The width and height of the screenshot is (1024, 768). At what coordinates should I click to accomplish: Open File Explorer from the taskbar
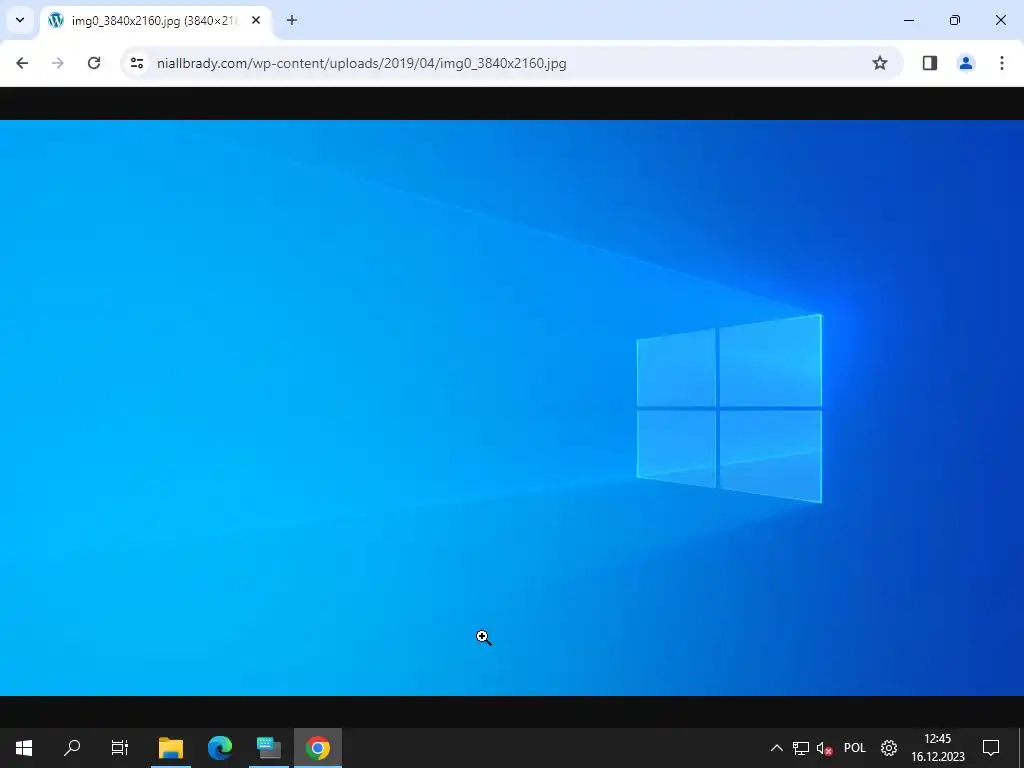click(171, 748)
